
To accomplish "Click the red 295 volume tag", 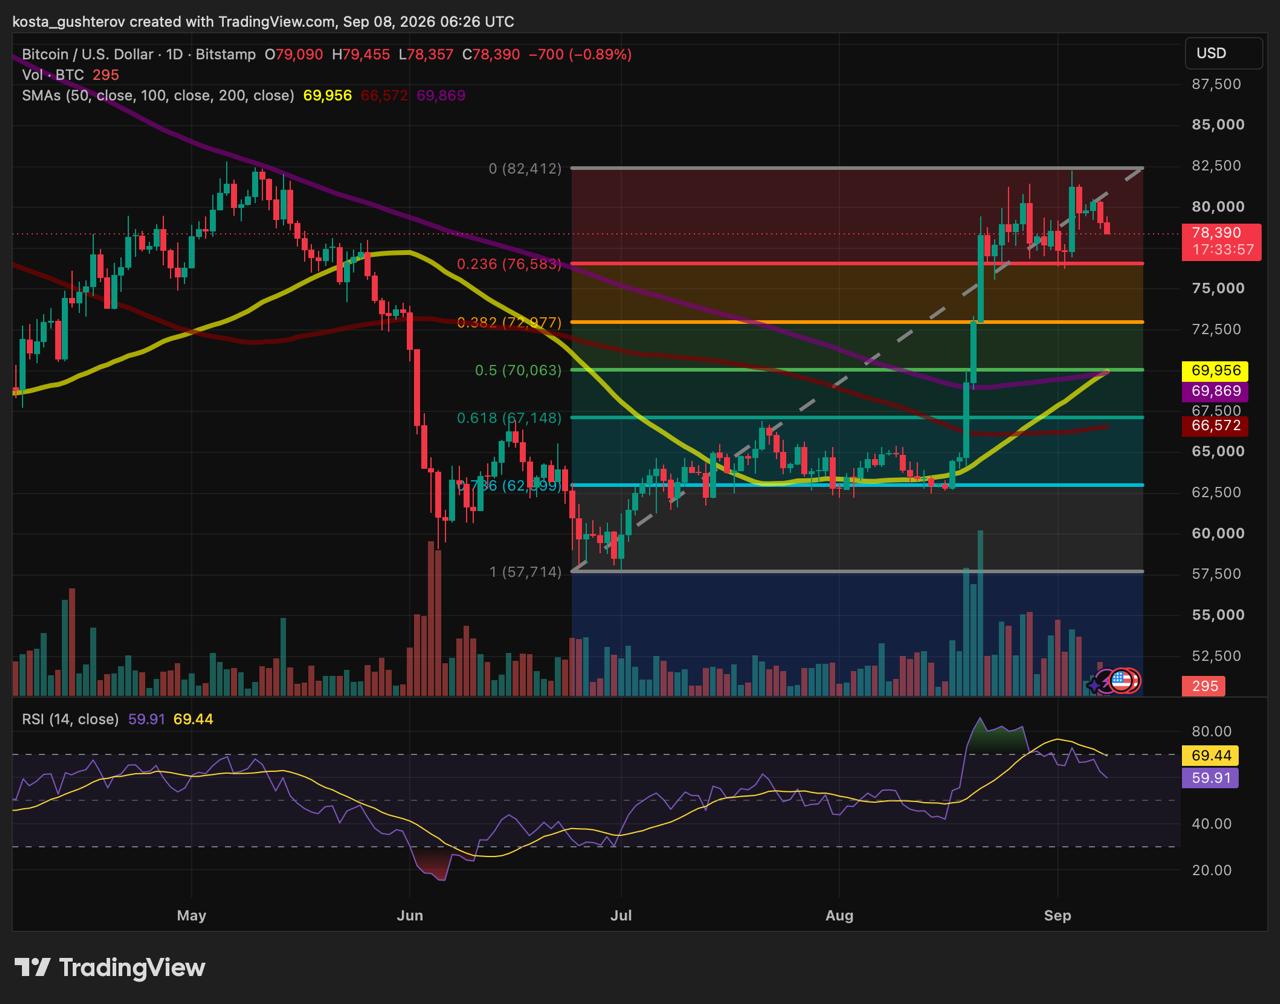I will (x=1201, y=687).
